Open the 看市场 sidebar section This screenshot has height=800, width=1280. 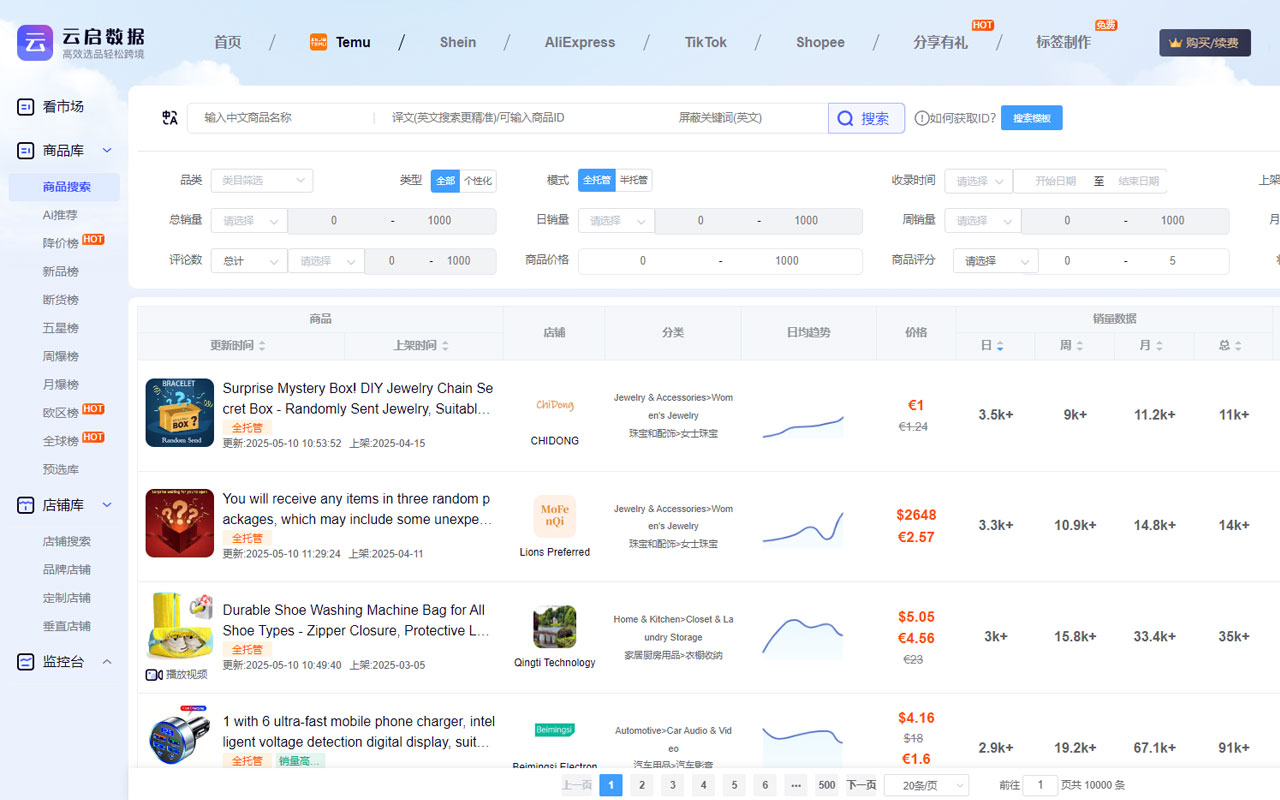(63, 107)
